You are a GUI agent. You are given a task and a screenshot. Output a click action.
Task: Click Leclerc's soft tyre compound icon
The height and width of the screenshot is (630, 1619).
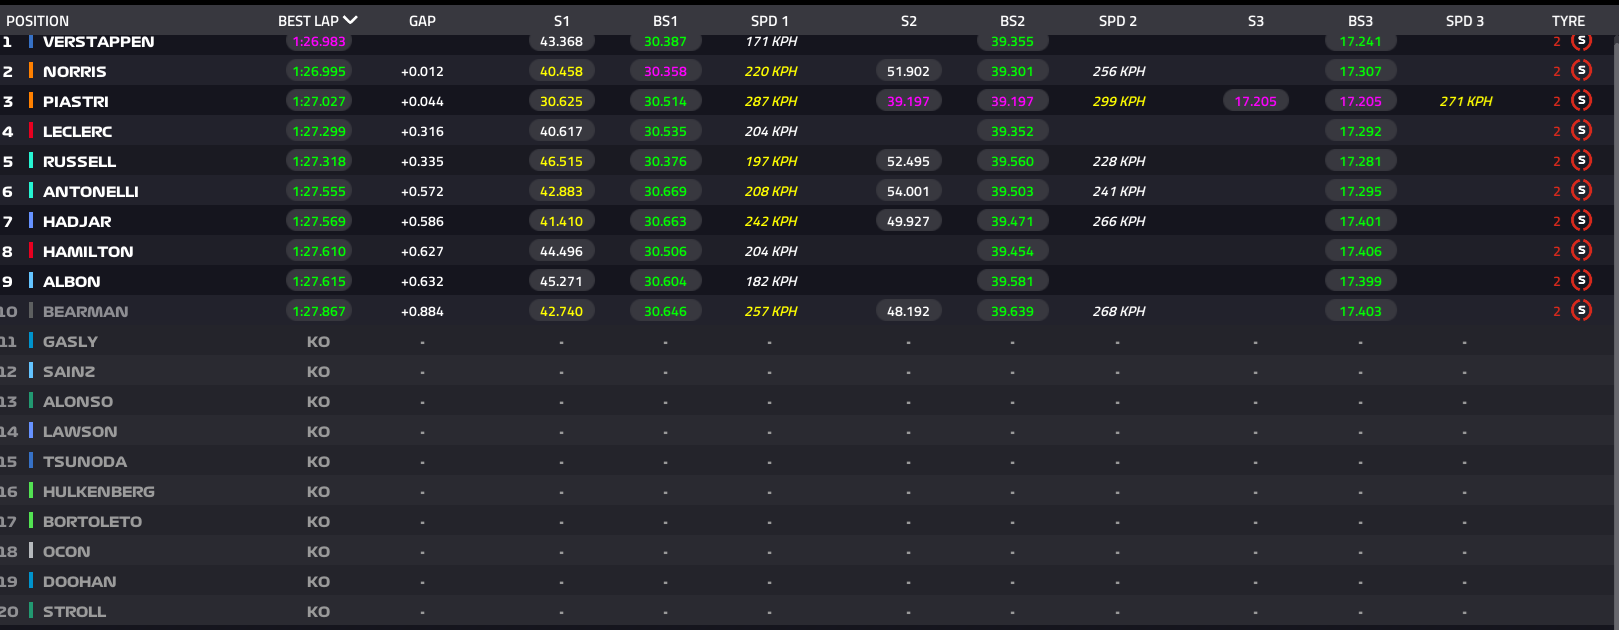(x=1581, y=130)
